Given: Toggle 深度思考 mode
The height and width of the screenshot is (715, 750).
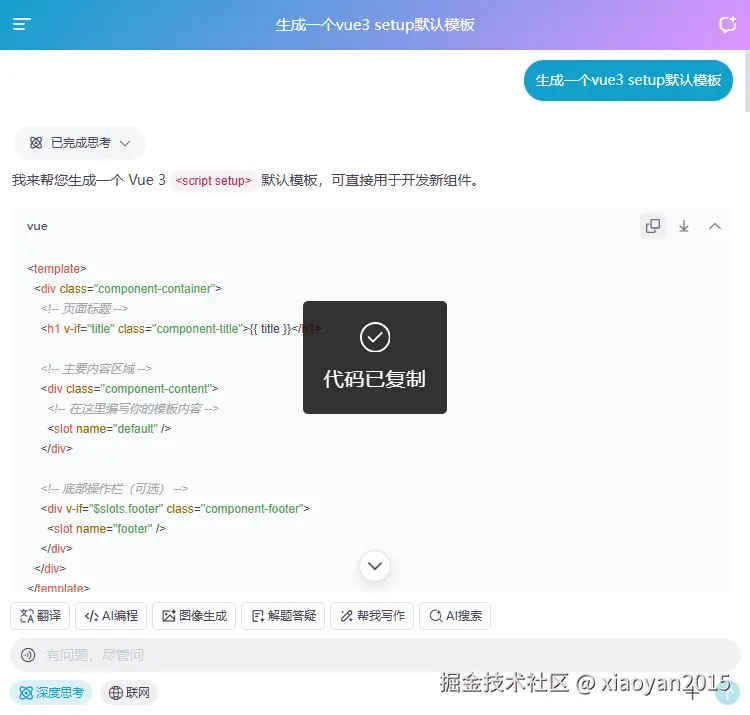Looking at the screenshot, I should click(x=51, y=692).
